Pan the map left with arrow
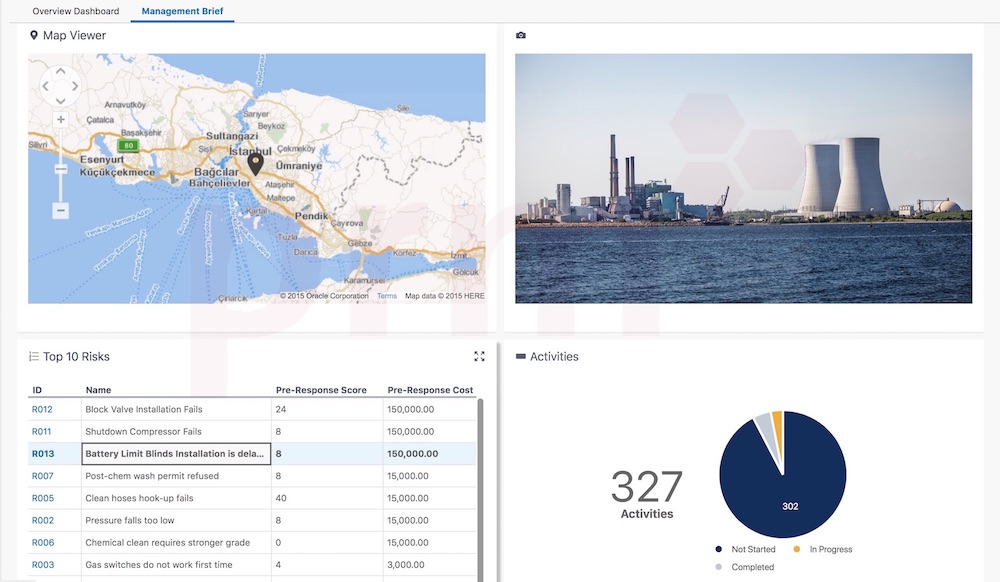 click(47, 86)
